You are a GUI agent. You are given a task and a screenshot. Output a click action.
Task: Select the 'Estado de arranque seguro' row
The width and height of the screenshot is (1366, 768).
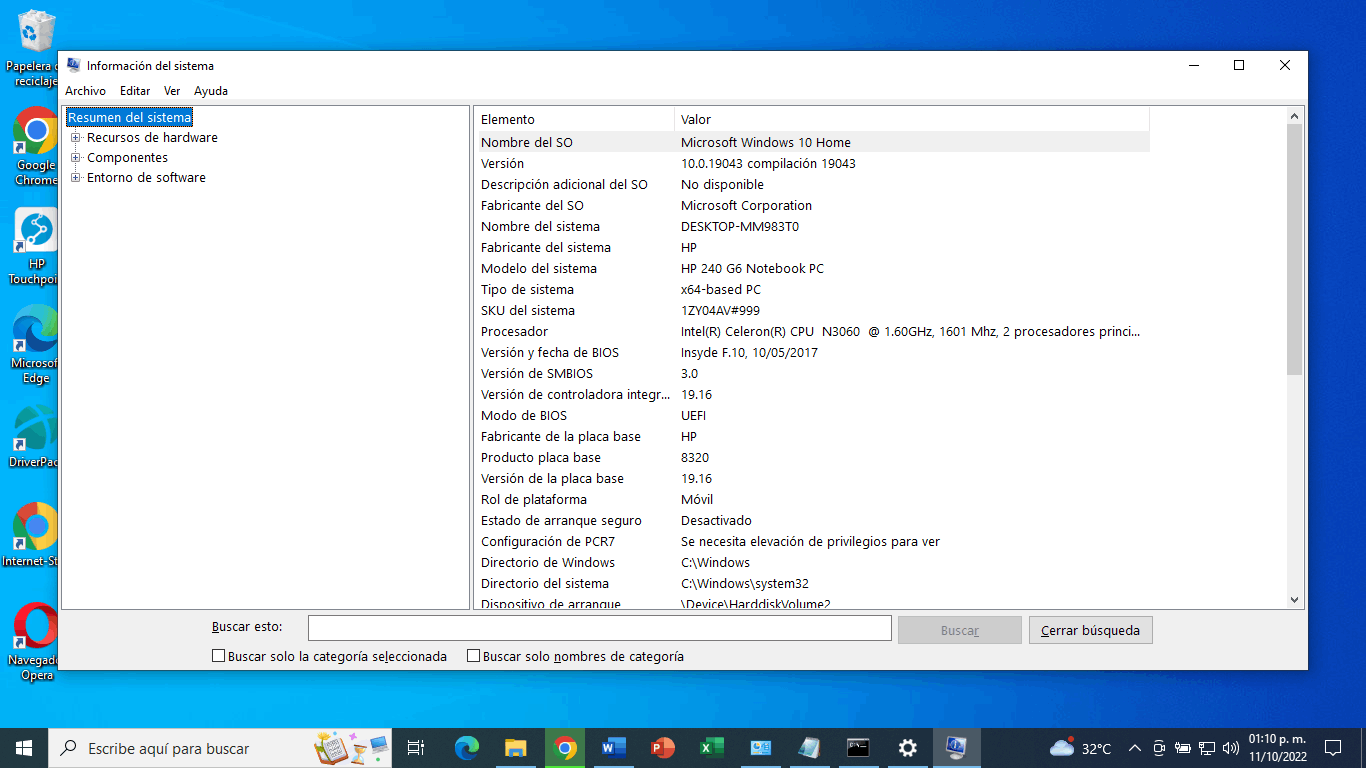coord(814,520)
